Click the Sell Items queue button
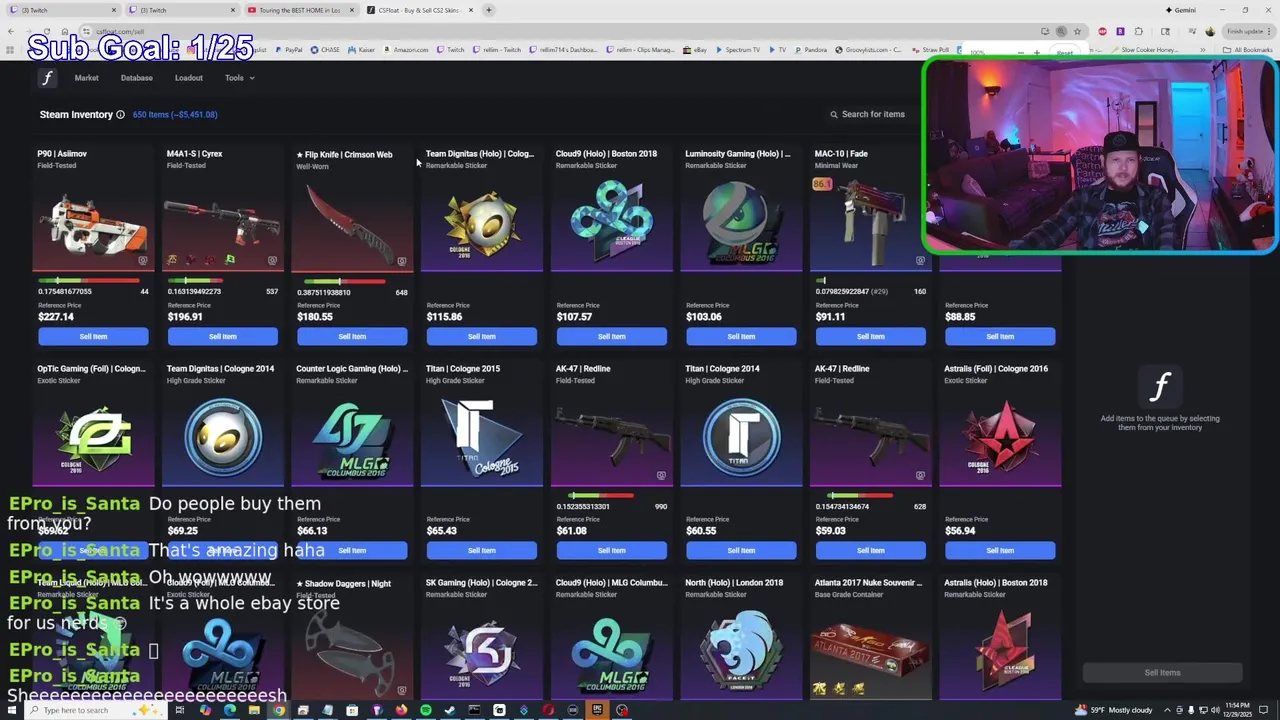 point(1162,673)
